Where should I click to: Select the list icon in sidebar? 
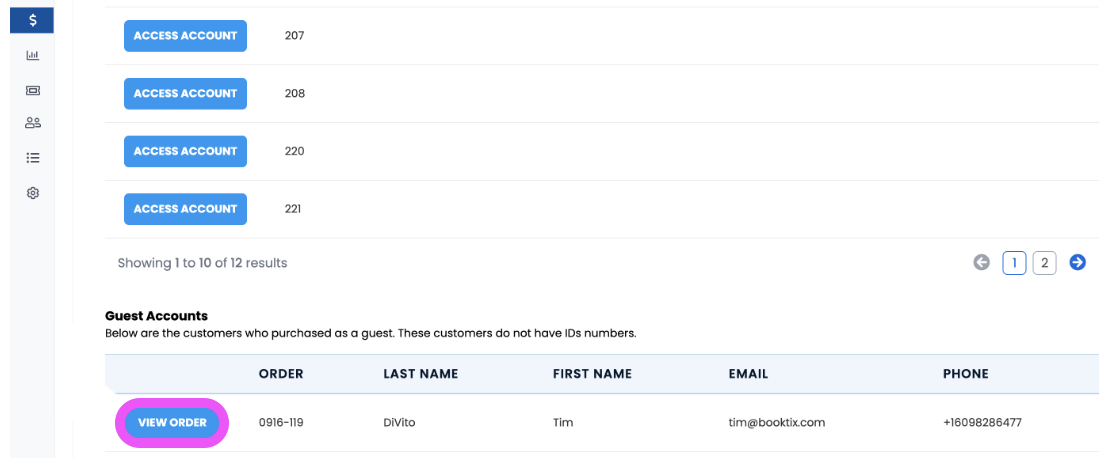click(32, 158)
